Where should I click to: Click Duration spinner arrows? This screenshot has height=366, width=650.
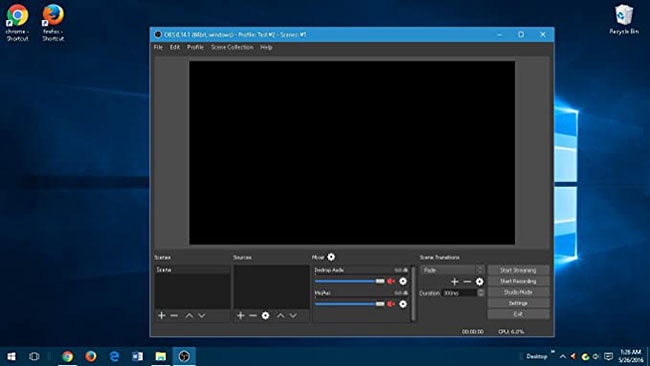click(x=480, y=293)
